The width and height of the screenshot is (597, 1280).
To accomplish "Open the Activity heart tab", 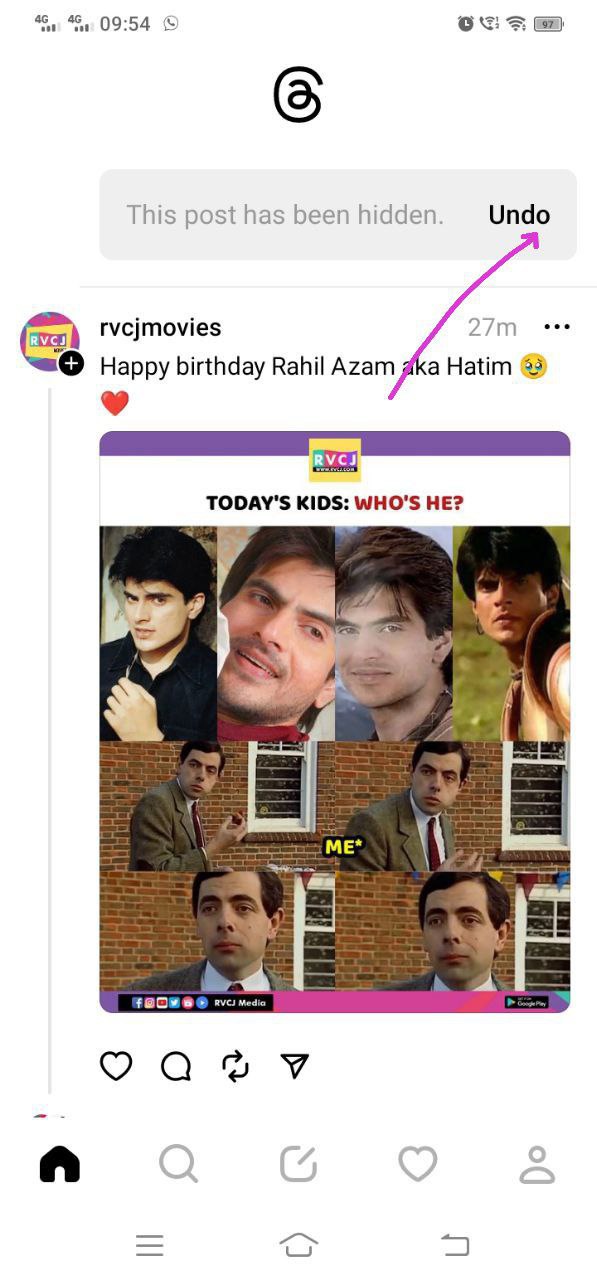I will [x=418, y=1164].
